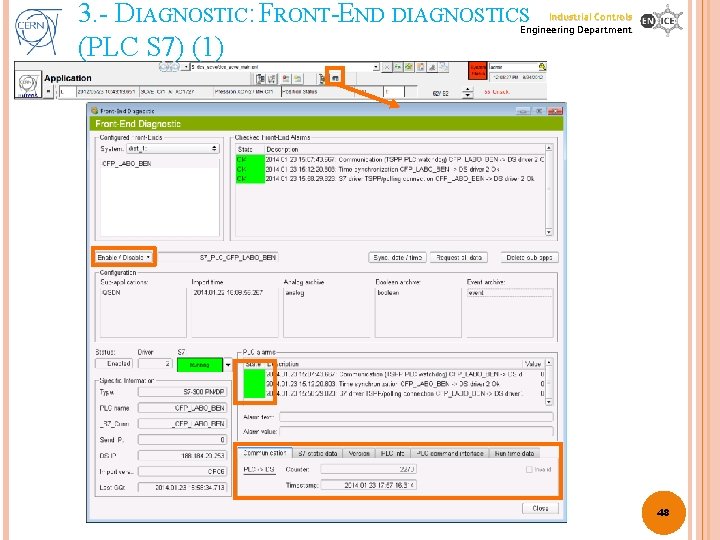Switch to the S7 static data tab
Viewport: 720px width, 540px height.
pyautogui.click(x=318, y=453)
